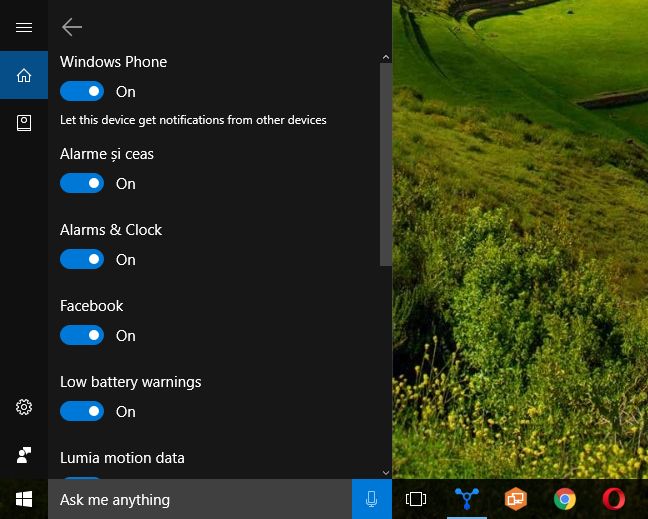
Task: Turn off Windows Phone notifications toggle
Action: point(82,91)
